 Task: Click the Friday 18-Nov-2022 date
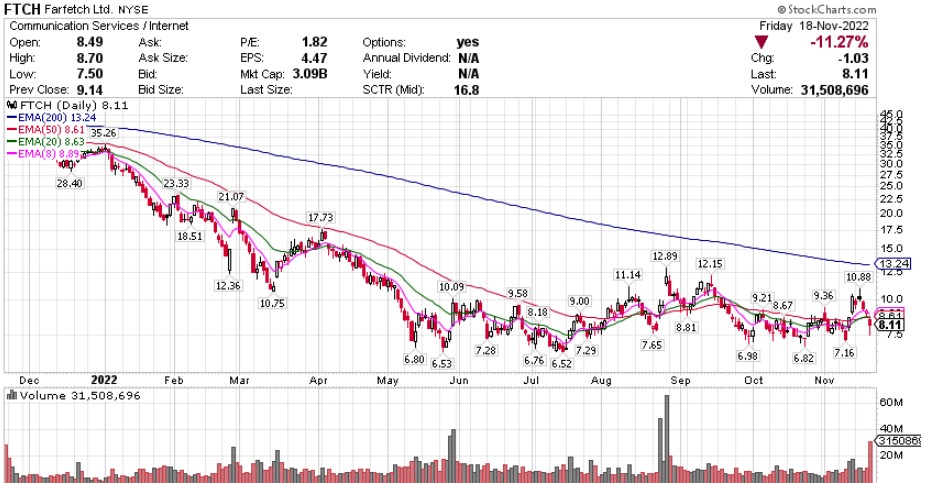point(814,26)
